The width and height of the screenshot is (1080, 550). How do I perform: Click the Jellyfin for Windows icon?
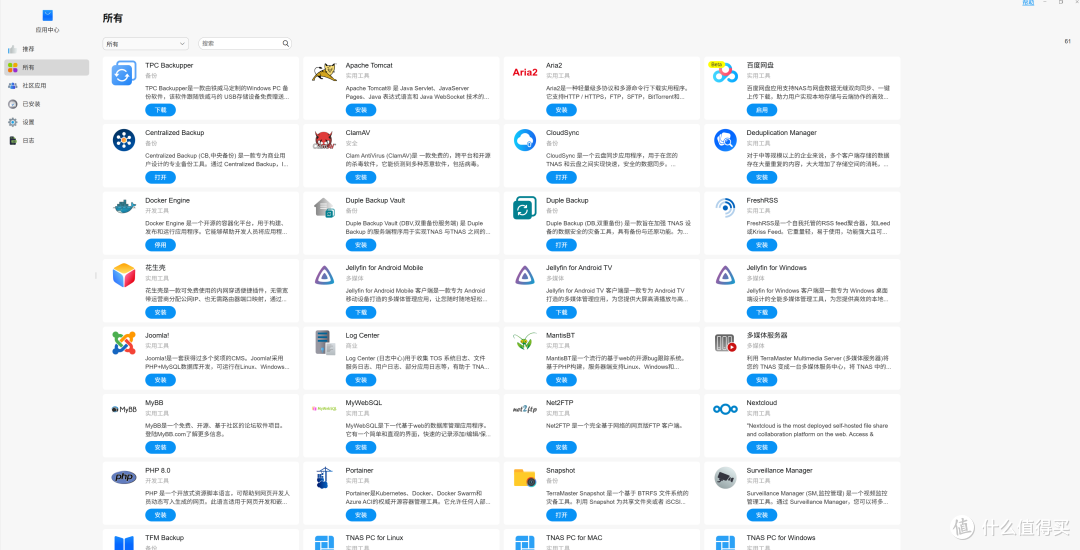[725, 275]
